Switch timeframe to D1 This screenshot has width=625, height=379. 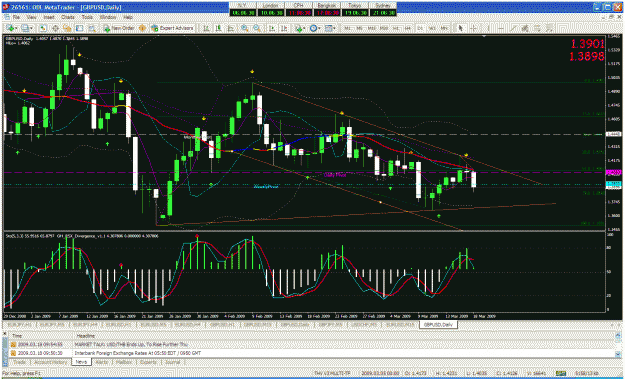tap(420, 28)
